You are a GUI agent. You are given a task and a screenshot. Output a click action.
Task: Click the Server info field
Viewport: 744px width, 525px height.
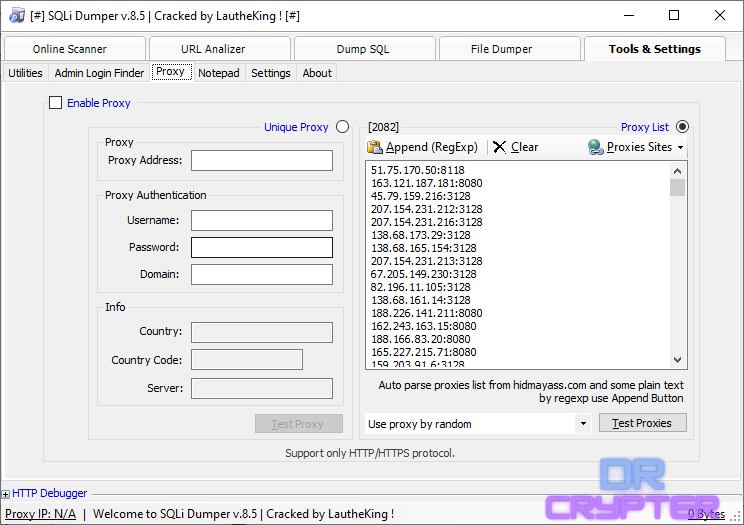pyautogui.click(x=262, y=388)
